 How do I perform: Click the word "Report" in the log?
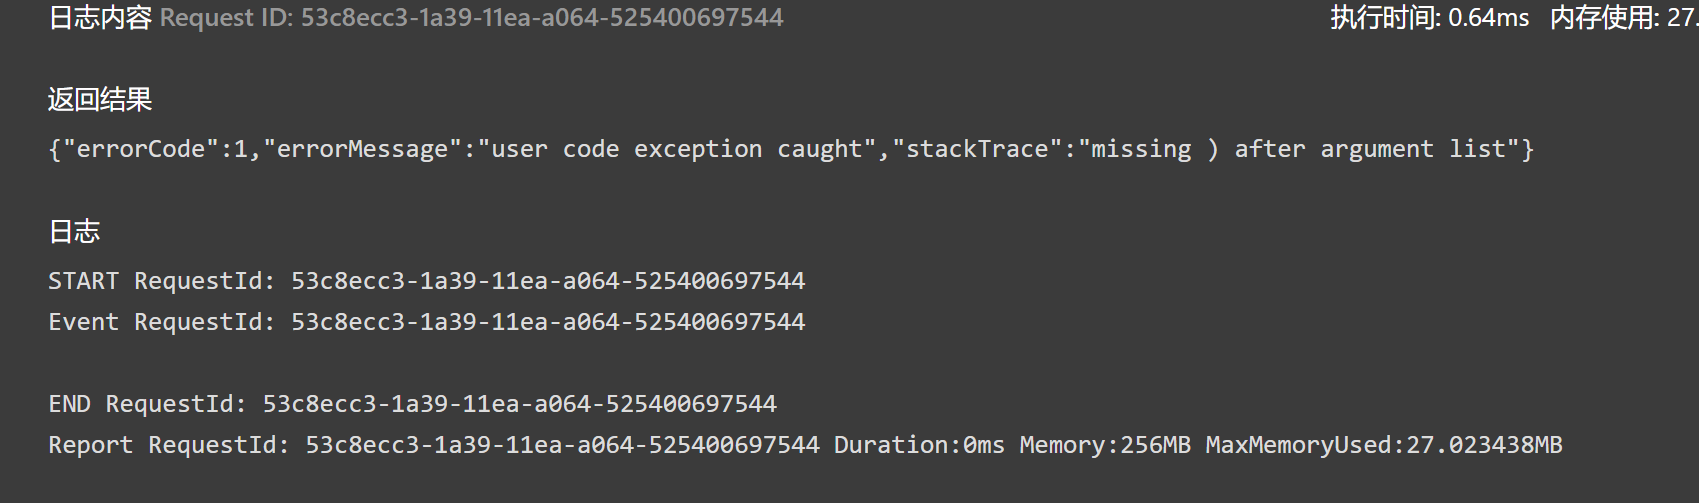coord(90,445)
